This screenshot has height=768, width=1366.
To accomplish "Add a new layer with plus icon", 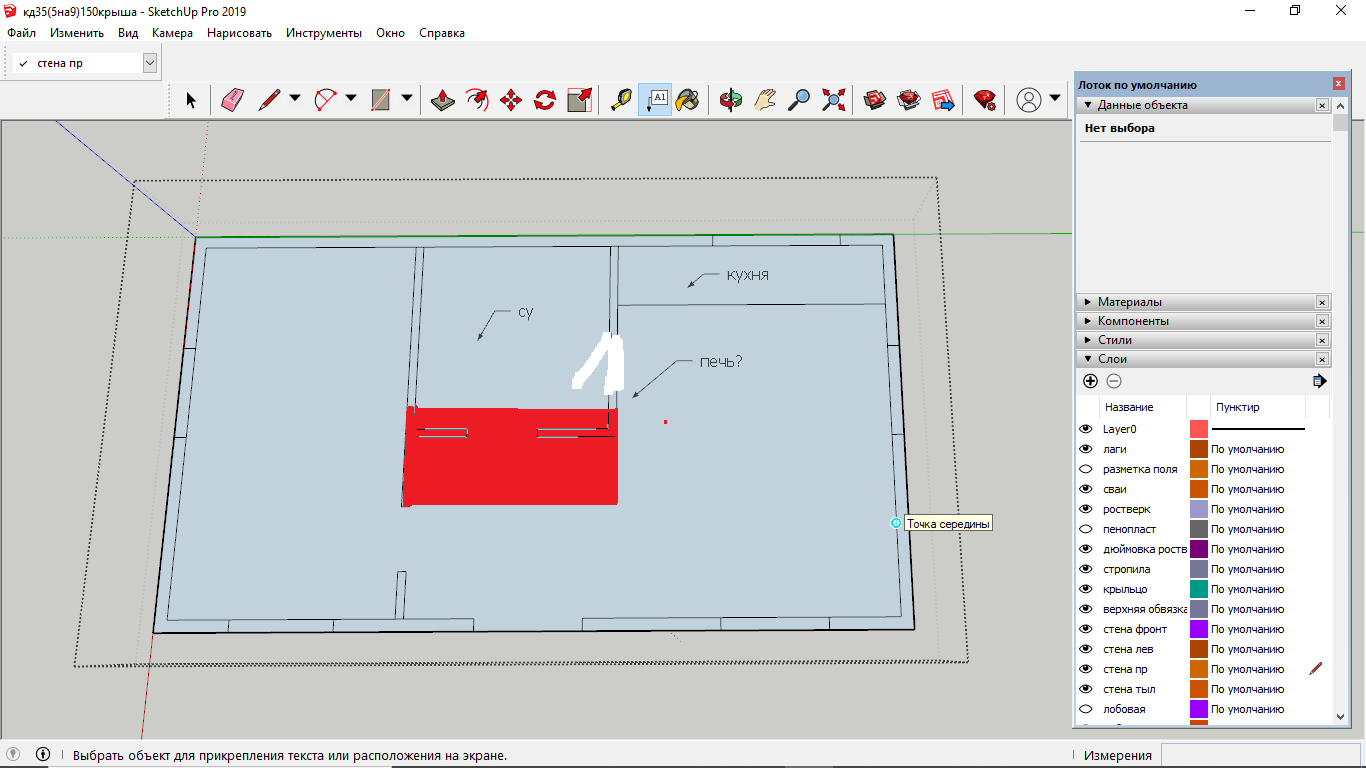I will [1090, 381].
